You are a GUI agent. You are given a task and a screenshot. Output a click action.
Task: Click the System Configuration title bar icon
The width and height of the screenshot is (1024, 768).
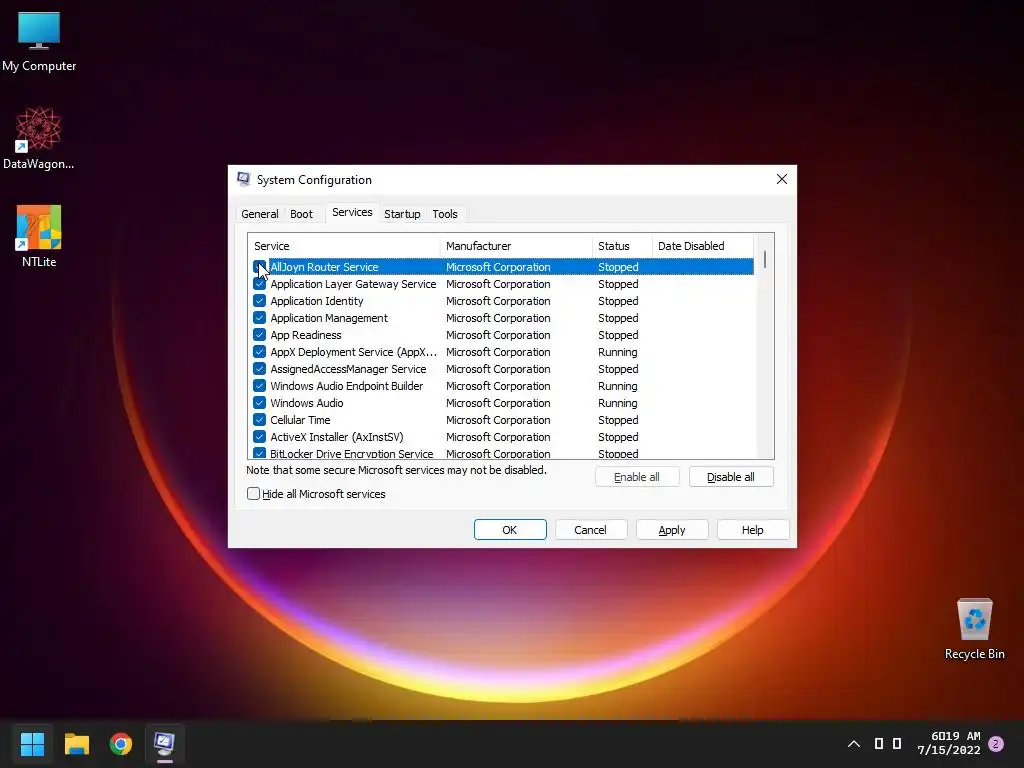pos(244,180)
